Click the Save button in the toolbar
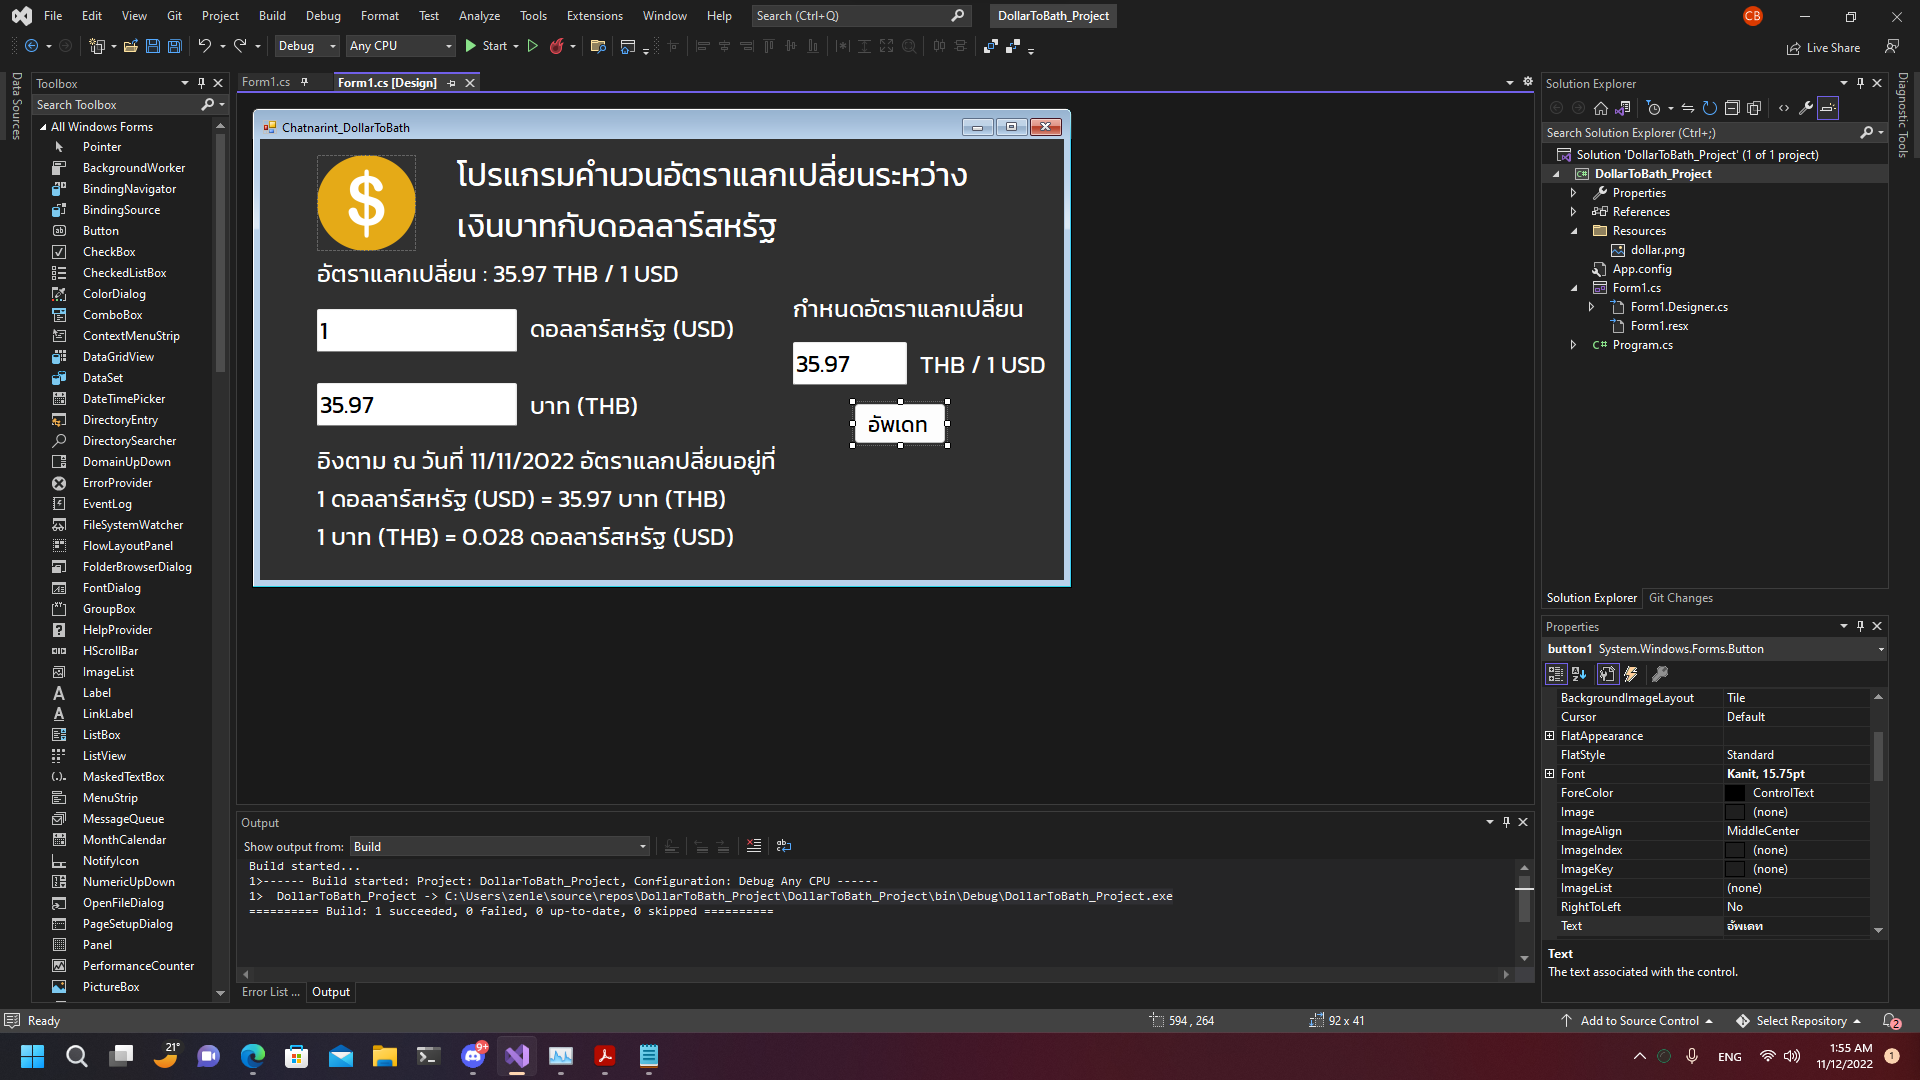Image resolution: width=1920 pixels, height=1080 pixels. 152,46
